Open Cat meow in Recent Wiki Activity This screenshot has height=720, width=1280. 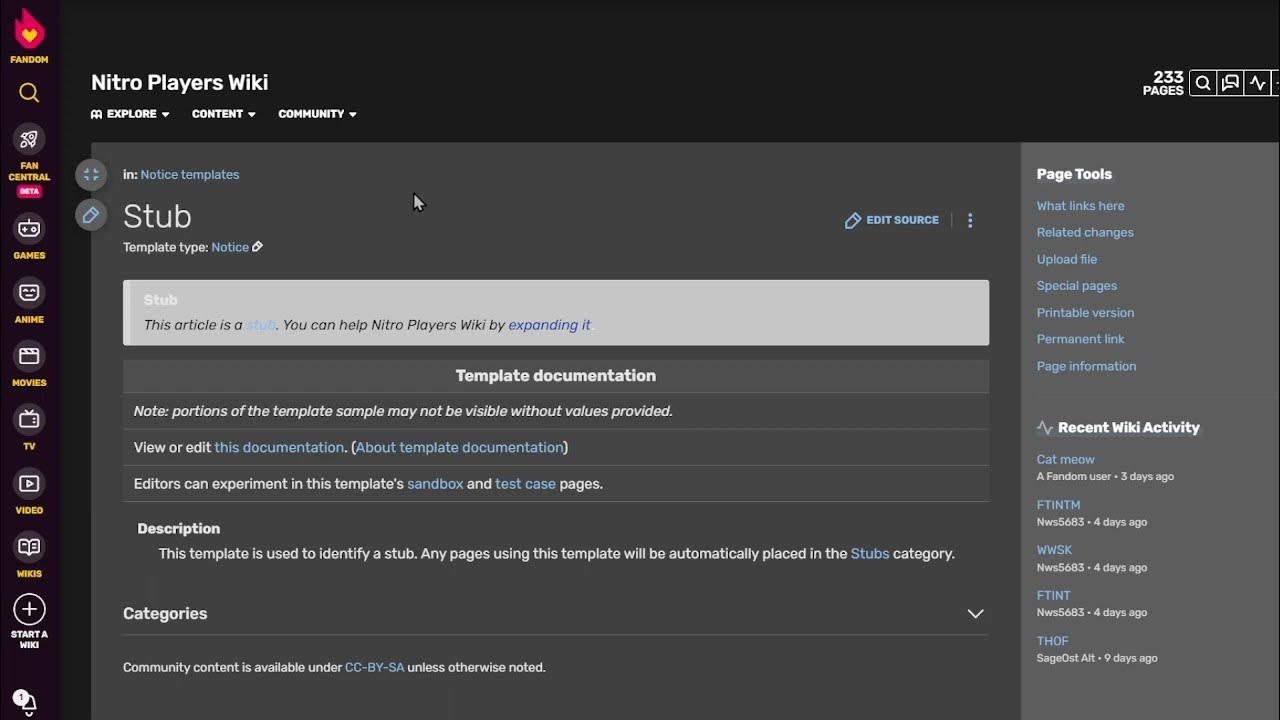pos(1065,460)
